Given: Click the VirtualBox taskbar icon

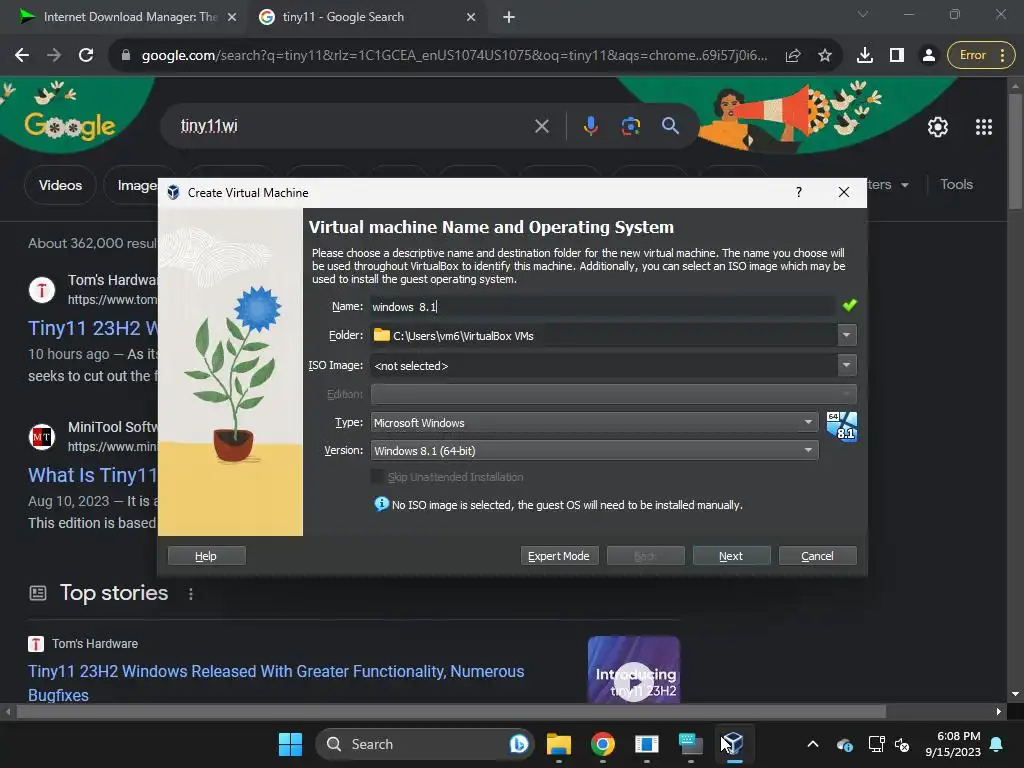Looking at the screenshot, I should tap(734, 744).
